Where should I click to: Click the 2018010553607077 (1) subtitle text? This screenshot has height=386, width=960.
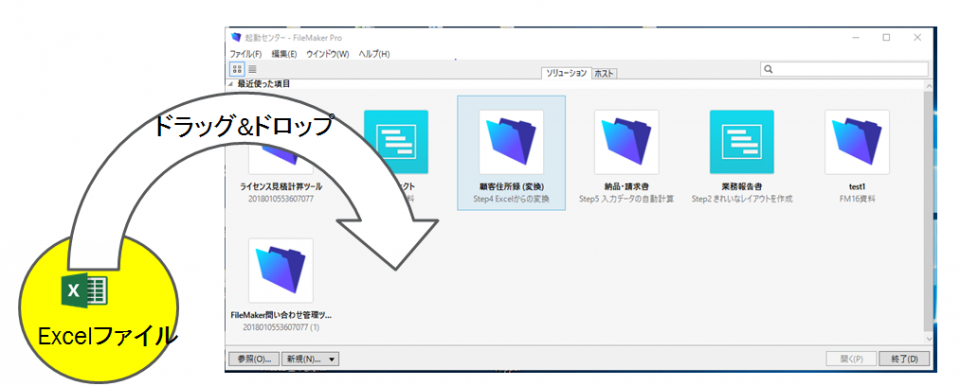[x=281, y=327]
